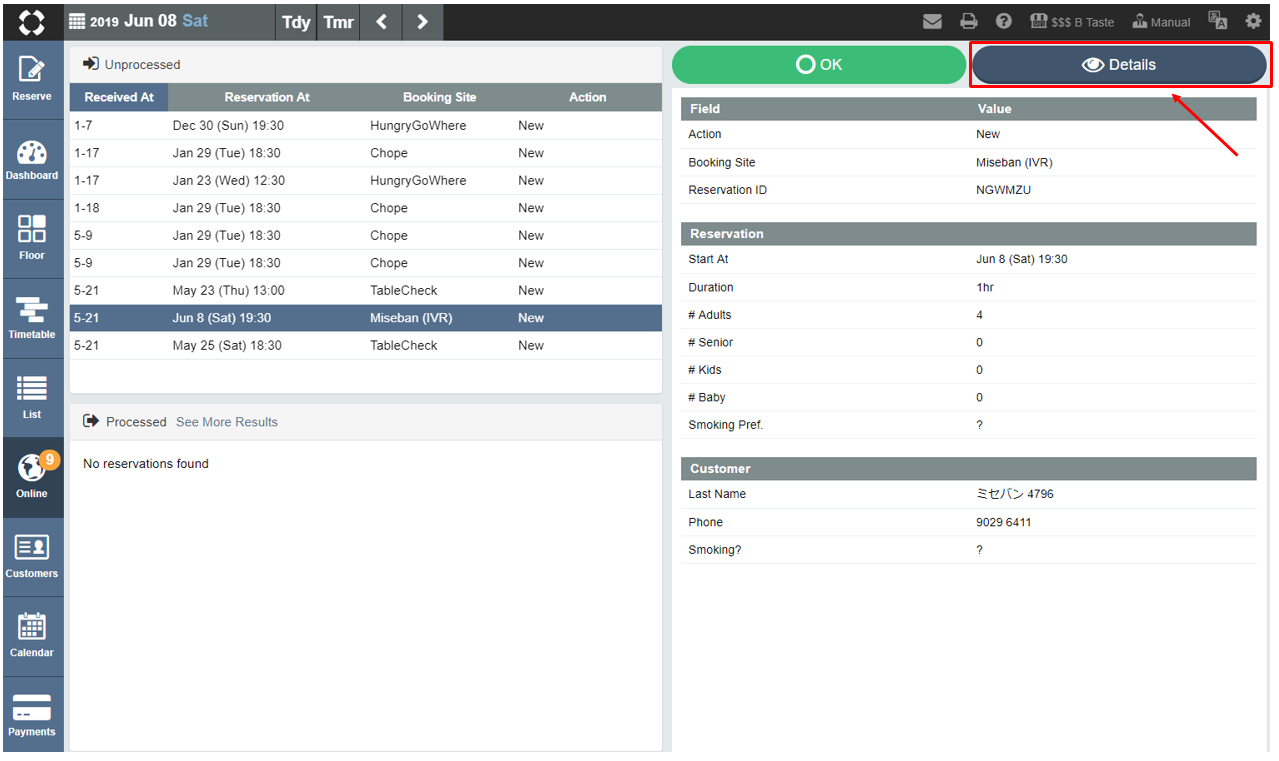Sort by Received At column header
Screen dimensions: 1279x761
[x=119, y=97]
